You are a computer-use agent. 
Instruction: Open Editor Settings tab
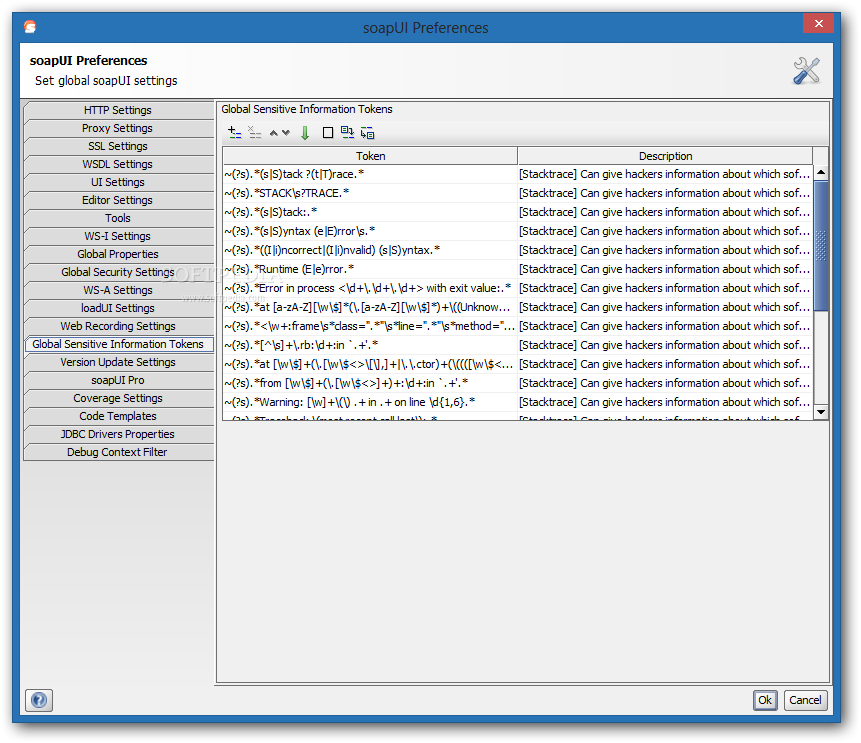(118, 200)
